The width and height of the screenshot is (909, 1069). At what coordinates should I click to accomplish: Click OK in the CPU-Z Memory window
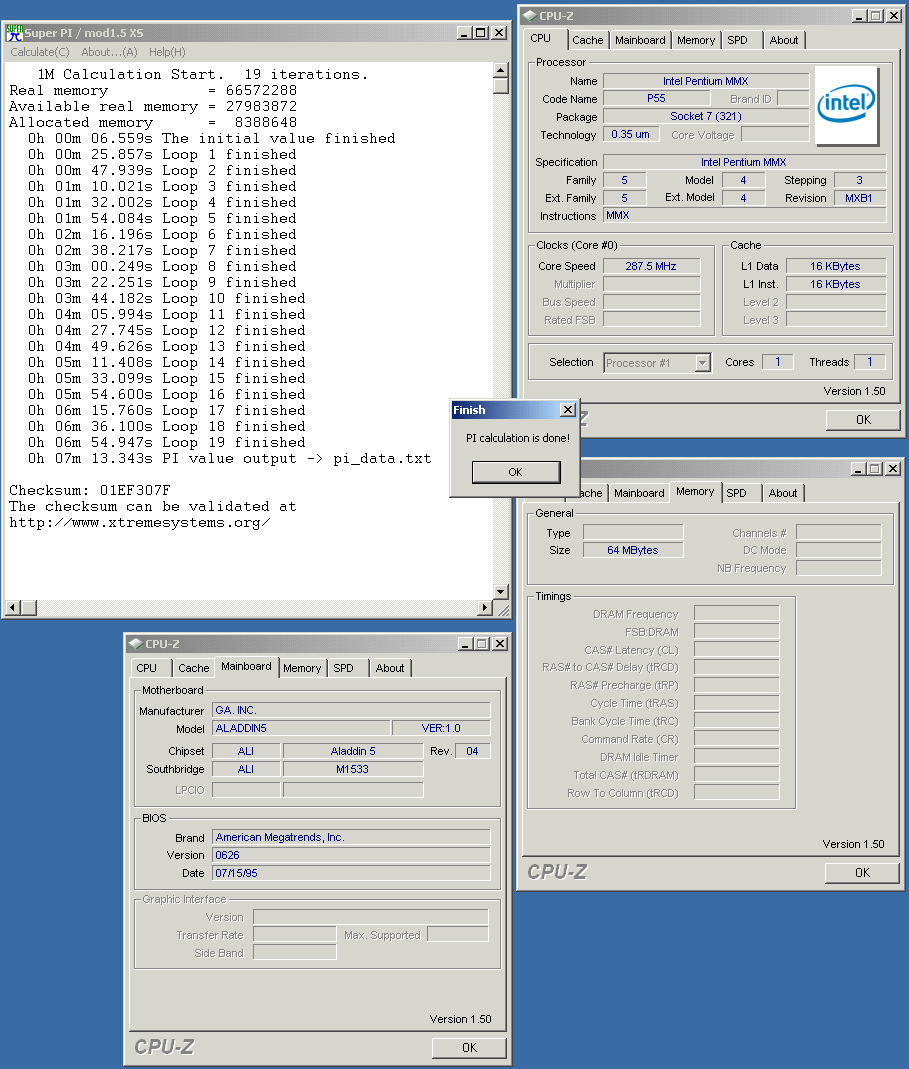click(862, 873)
